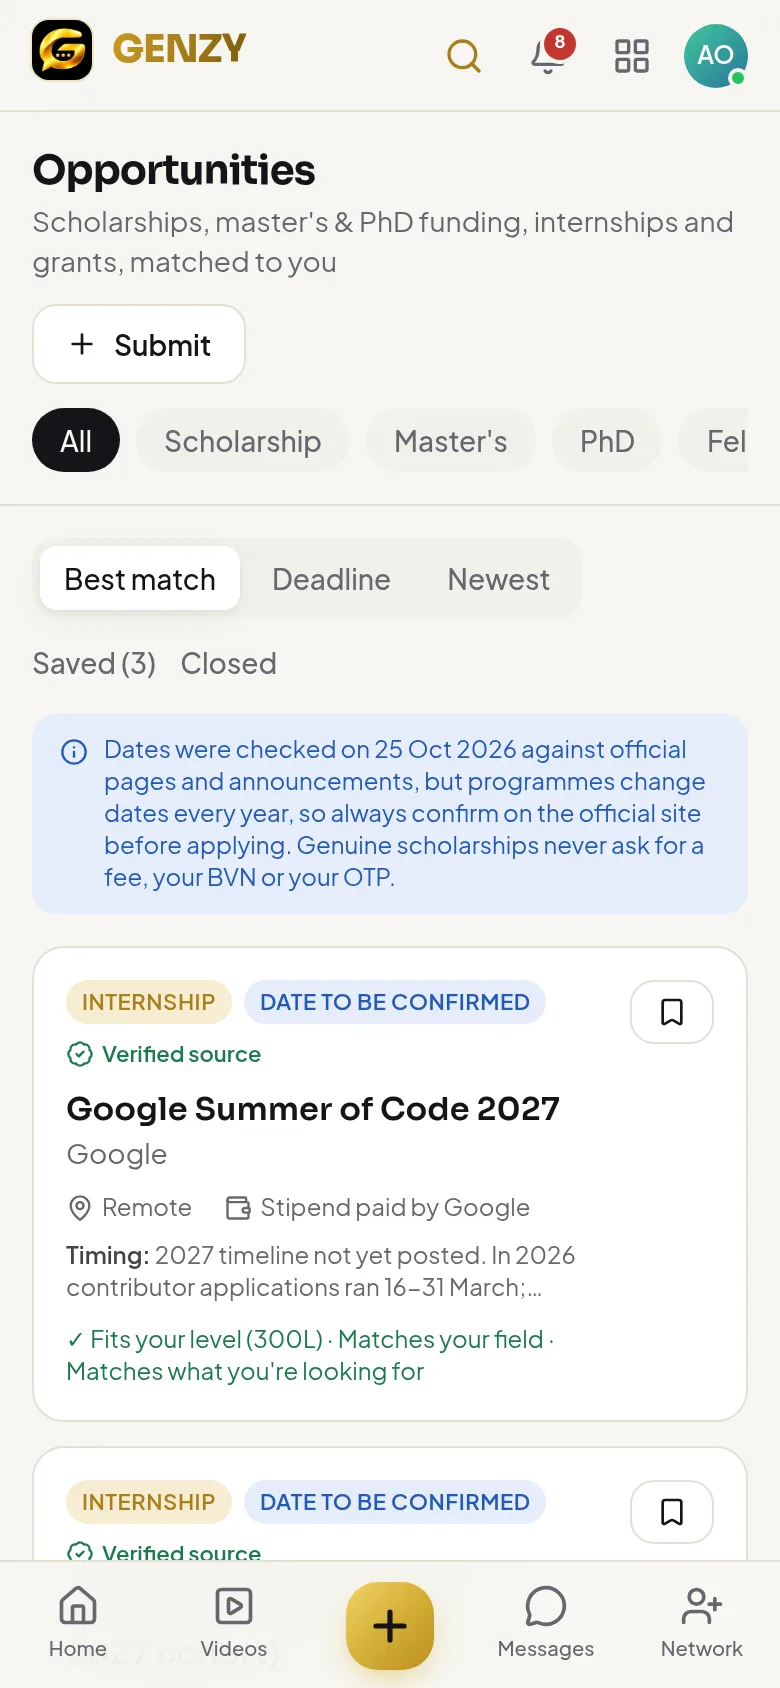The image size is (780, 1688).
Task: Select the PhD filter chip
Action: coord(607,441)
